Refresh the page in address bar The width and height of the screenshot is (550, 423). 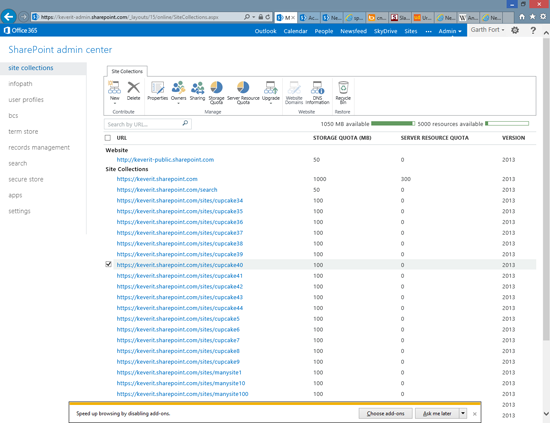click(268, 17)
